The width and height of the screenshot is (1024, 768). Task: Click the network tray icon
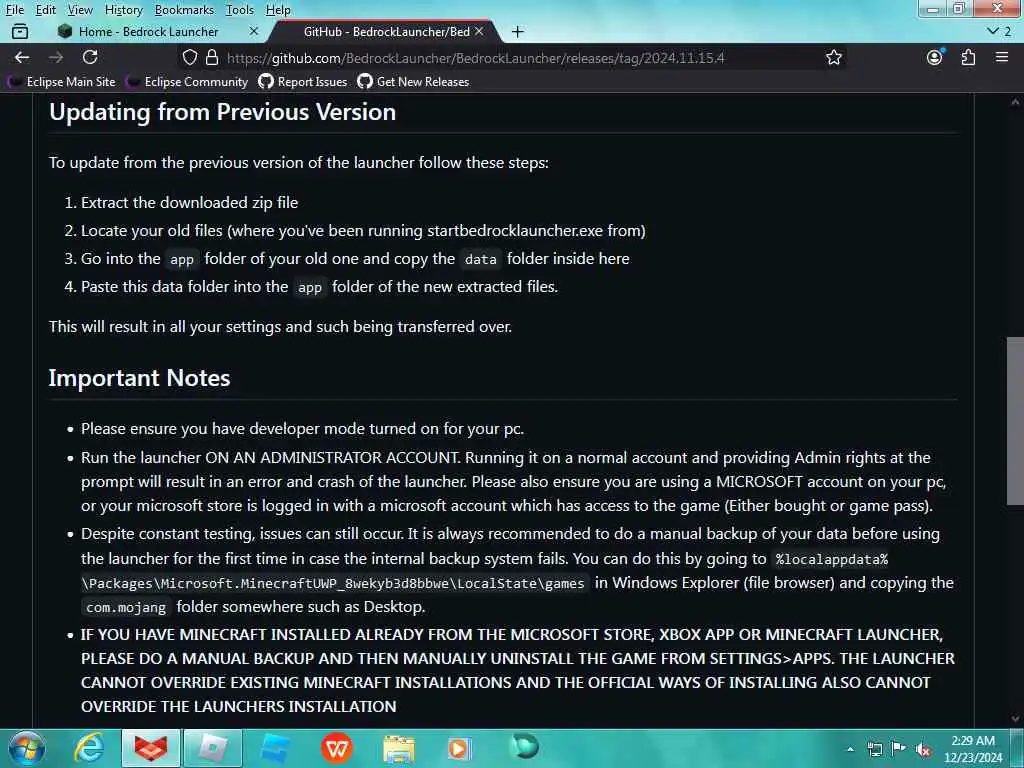[x=874, y=749]
